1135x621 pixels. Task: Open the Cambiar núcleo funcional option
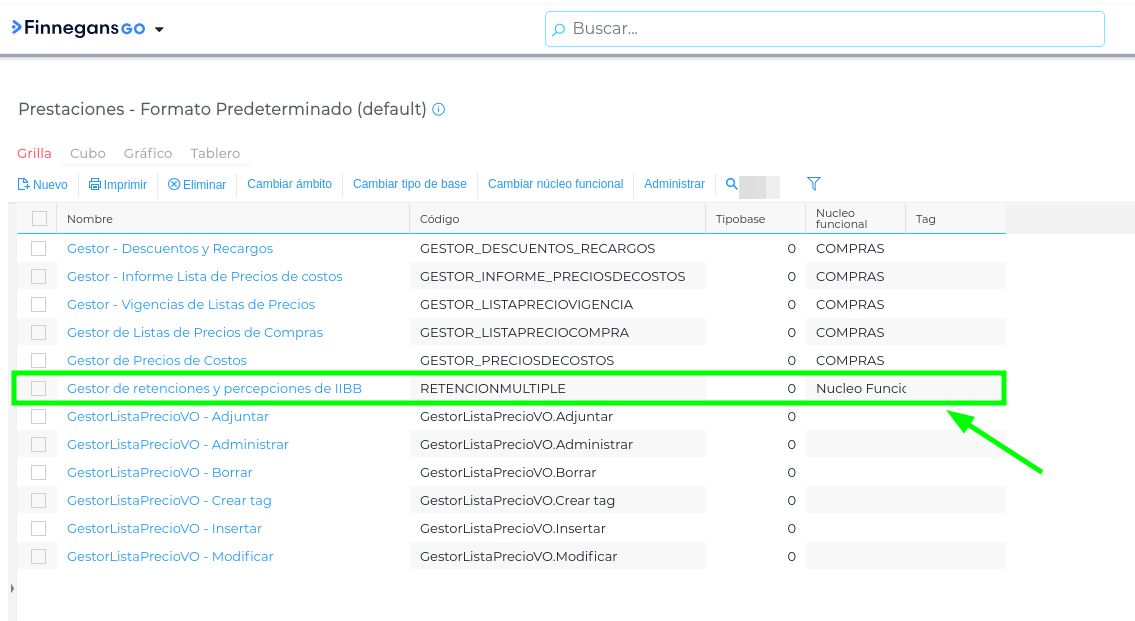click(x=555, y=184)
